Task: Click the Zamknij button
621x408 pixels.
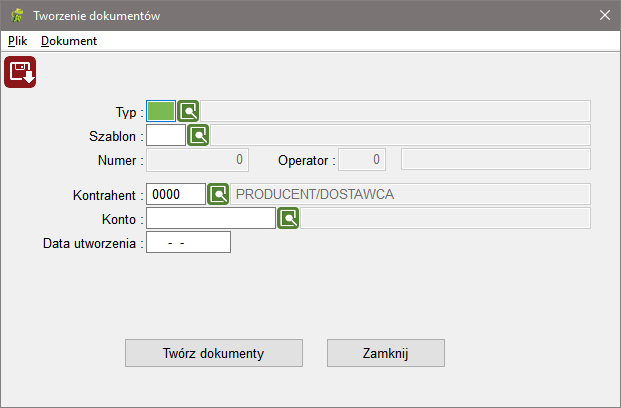Action: pyautogui.click(x=386, y=353)
